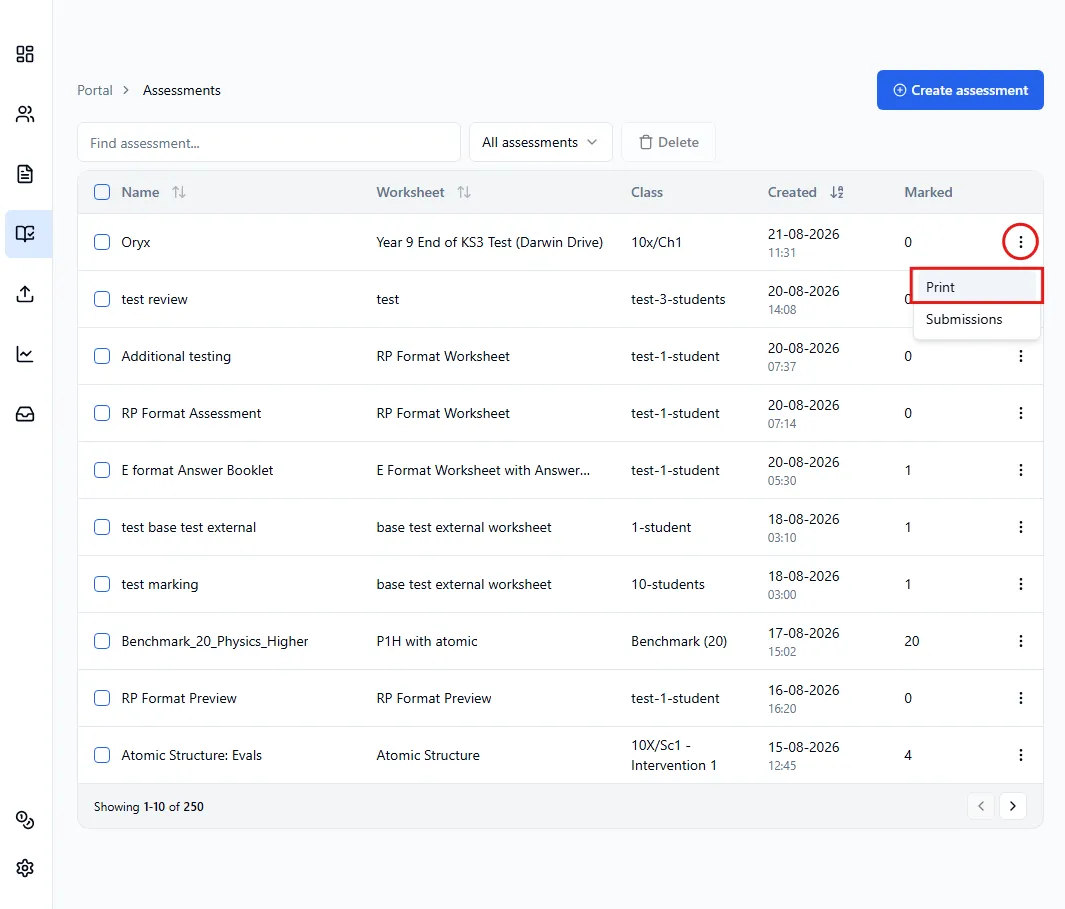Viewport: 1065px width, 909px height.
Task: Toggle the select-all checkbox in table header
Action: 102,192
